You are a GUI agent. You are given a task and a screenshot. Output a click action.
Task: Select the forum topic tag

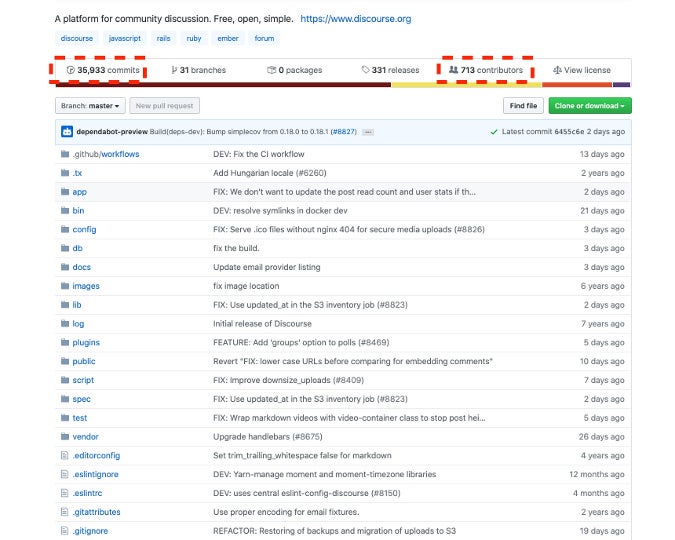tap(264, 38)
